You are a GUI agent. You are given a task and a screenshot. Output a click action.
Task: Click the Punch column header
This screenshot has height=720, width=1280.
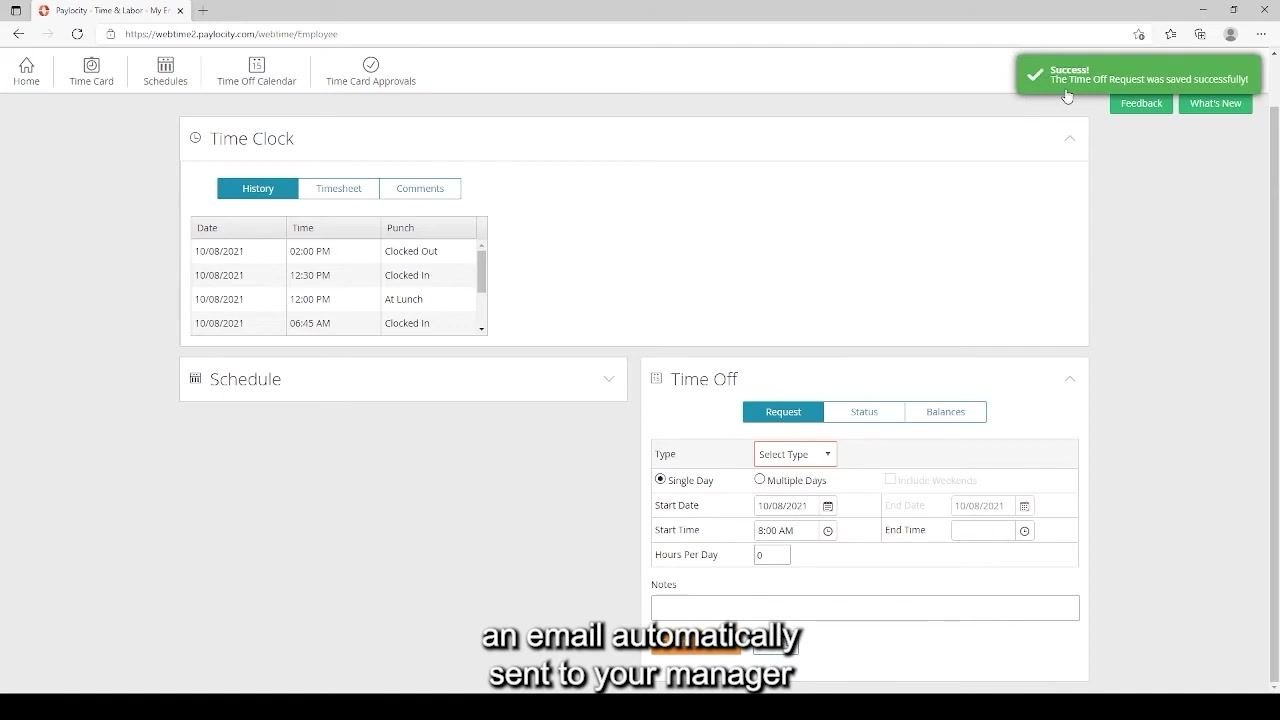click(428, 228)
